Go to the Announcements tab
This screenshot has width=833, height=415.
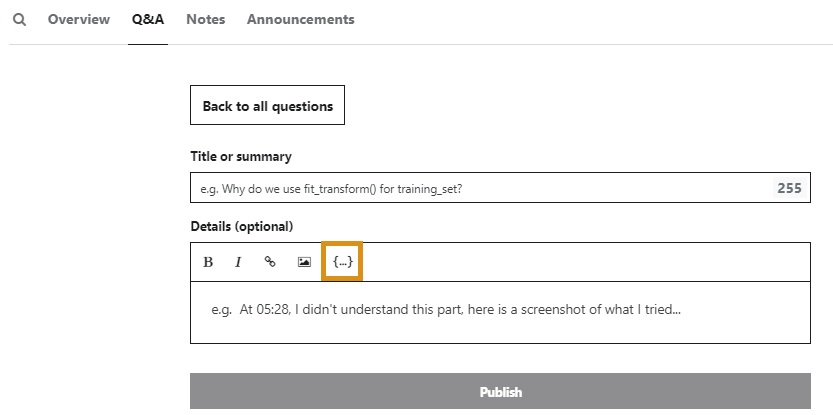pos(300,19)
